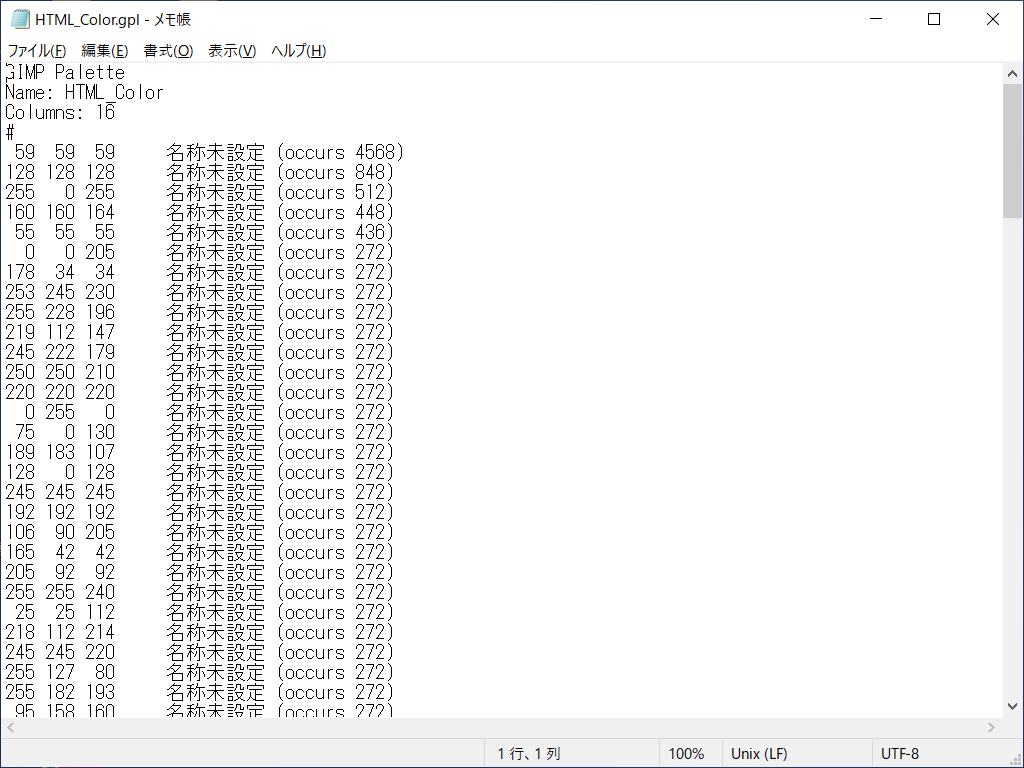
Task: Click the '128 128 128' color row
Action: pos(200,172)
